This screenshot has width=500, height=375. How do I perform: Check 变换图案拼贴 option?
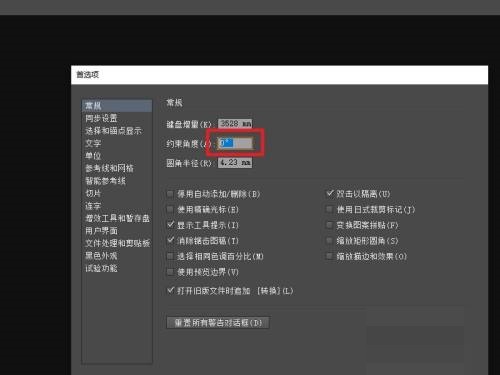point(329,225)
